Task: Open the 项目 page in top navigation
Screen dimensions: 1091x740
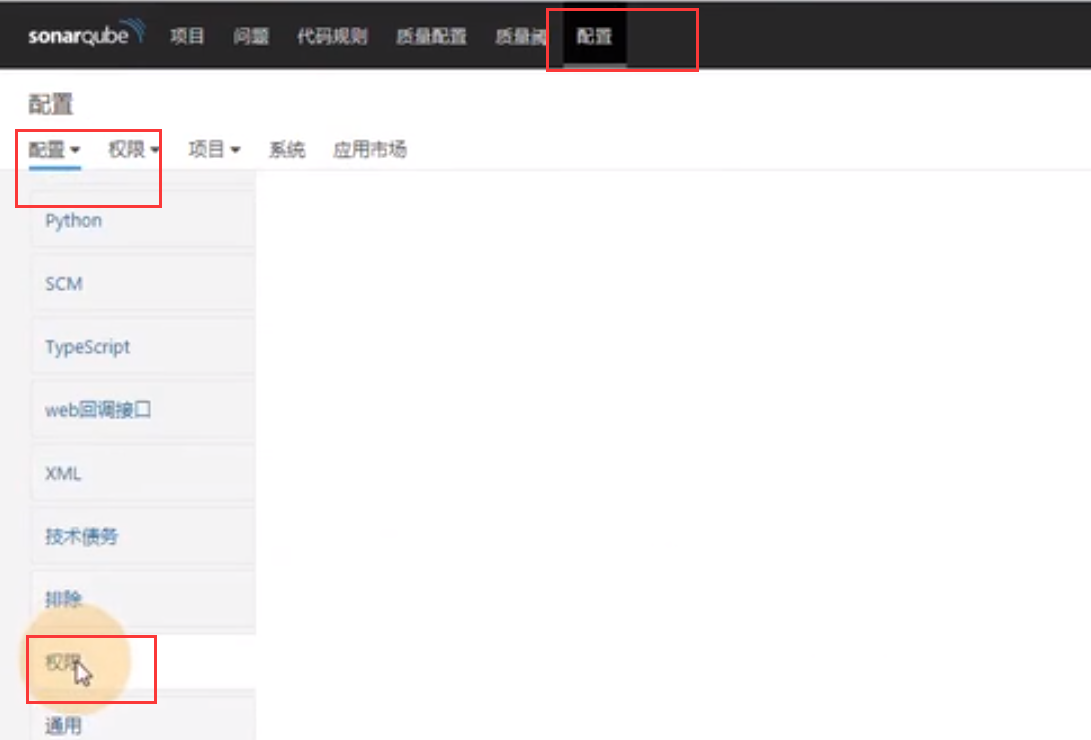Action: [187, 37]
